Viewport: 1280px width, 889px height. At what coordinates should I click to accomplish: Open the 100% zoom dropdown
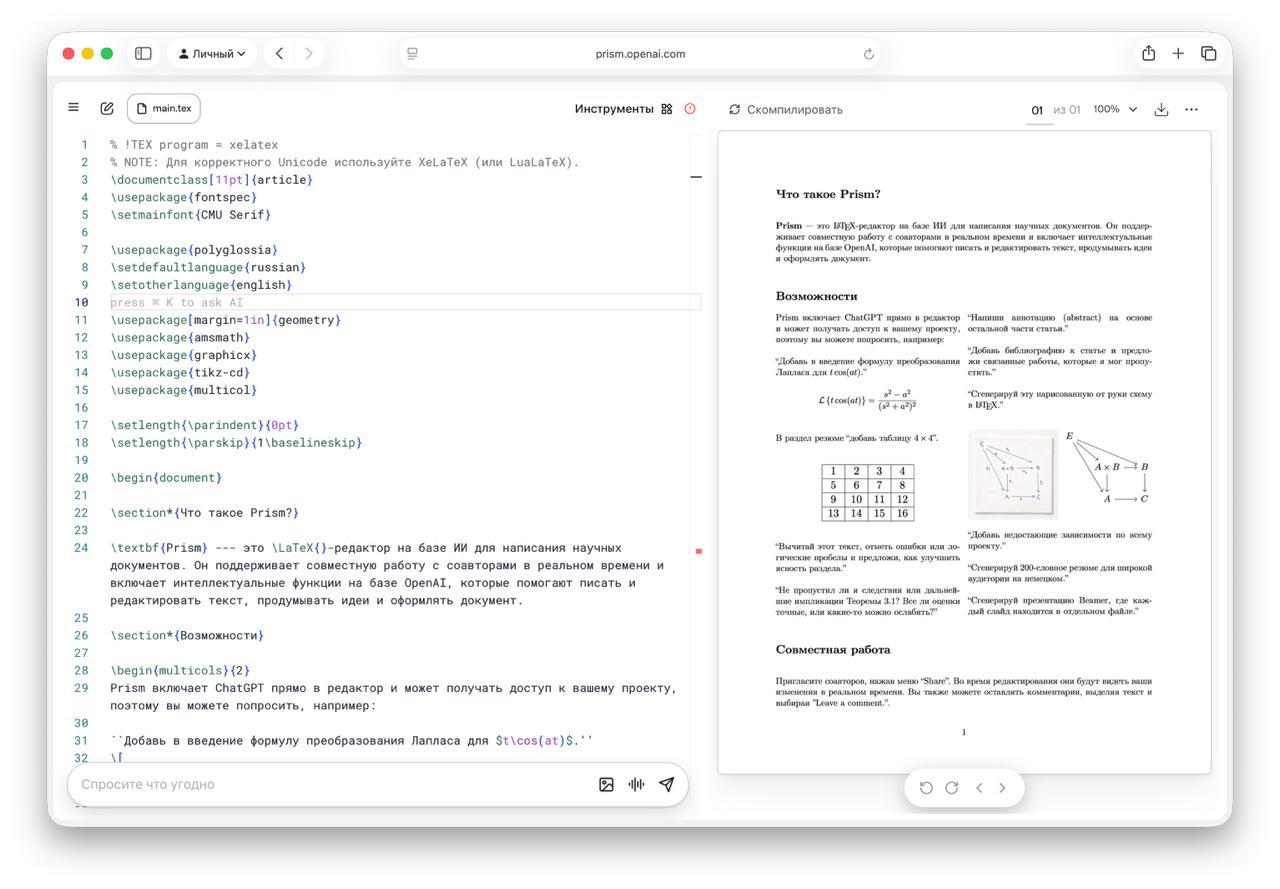(1115, 109)
